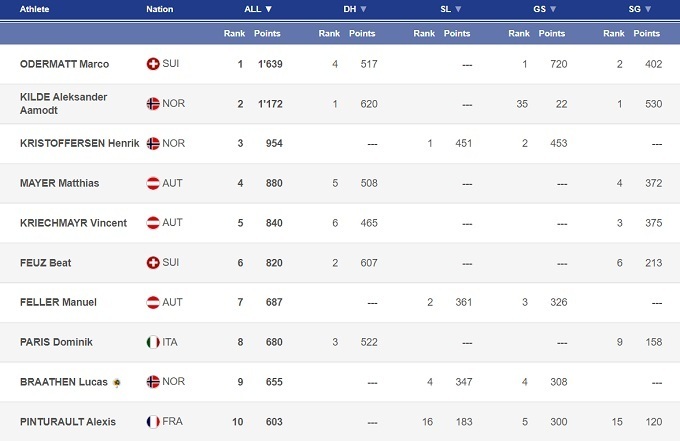Click the Norway flag next to Kilde

click(153, 103)
